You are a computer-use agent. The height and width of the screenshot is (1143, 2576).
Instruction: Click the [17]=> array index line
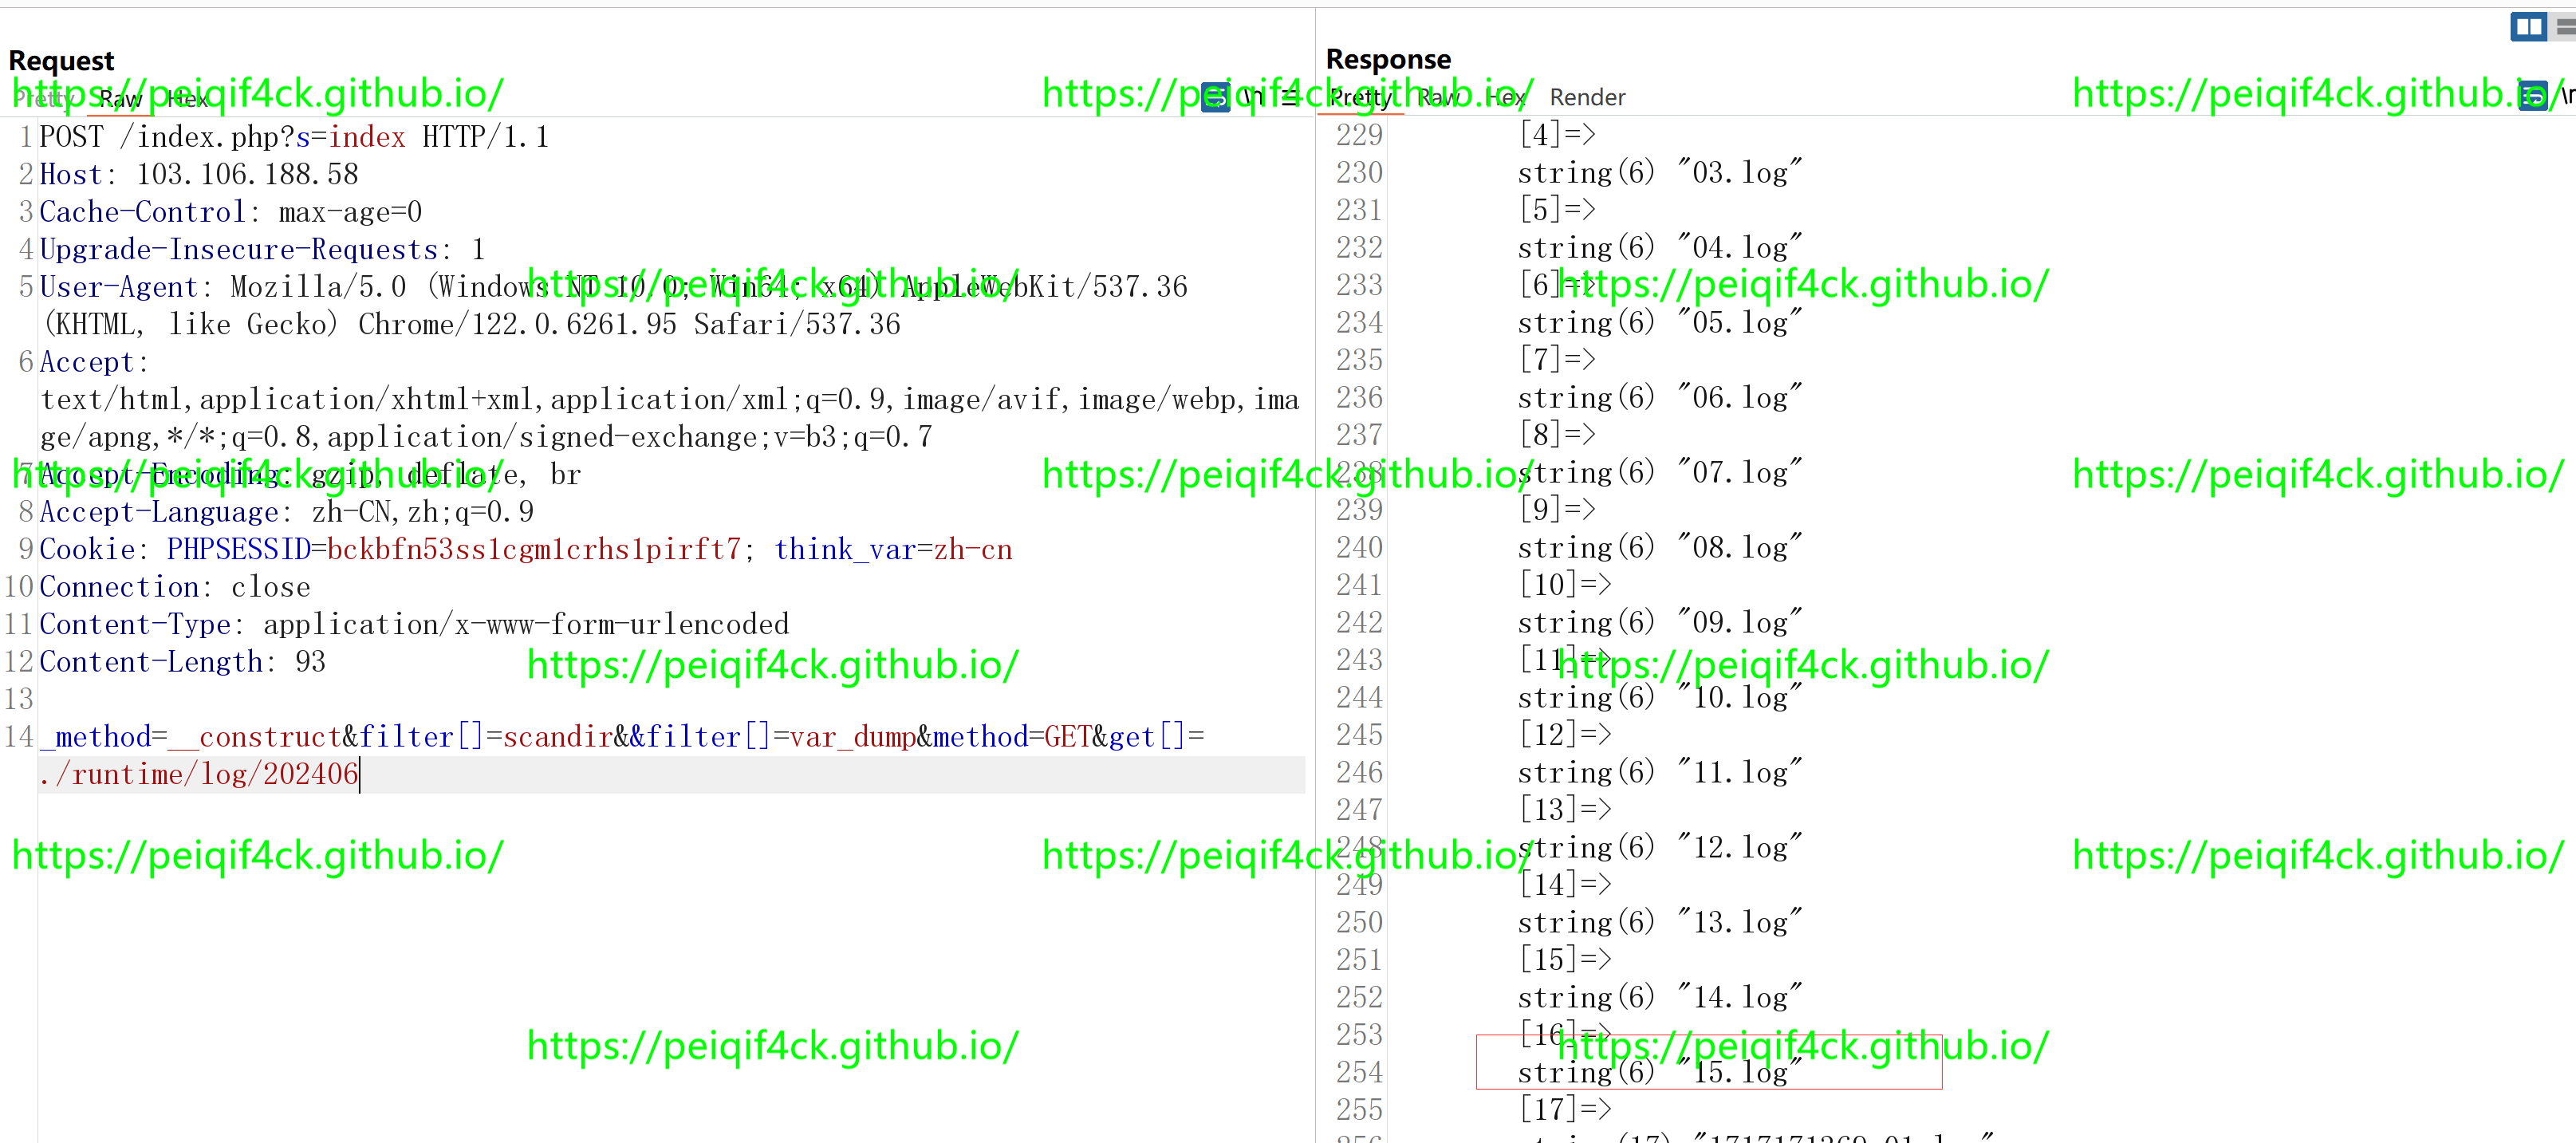click(x=1565, y=1109)
